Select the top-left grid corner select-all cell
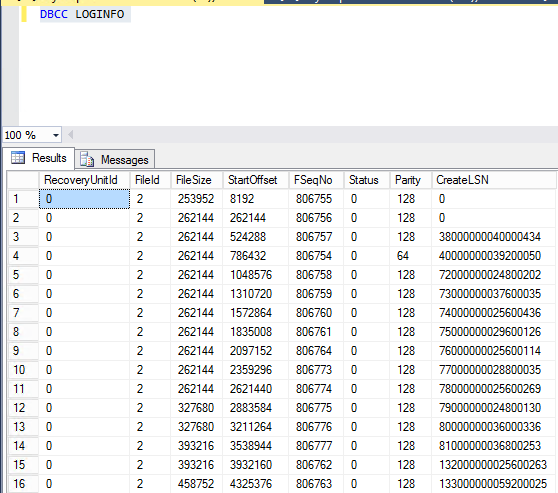Image resolution: width=558 pixels, height=493 pixels. click(23, 180)
